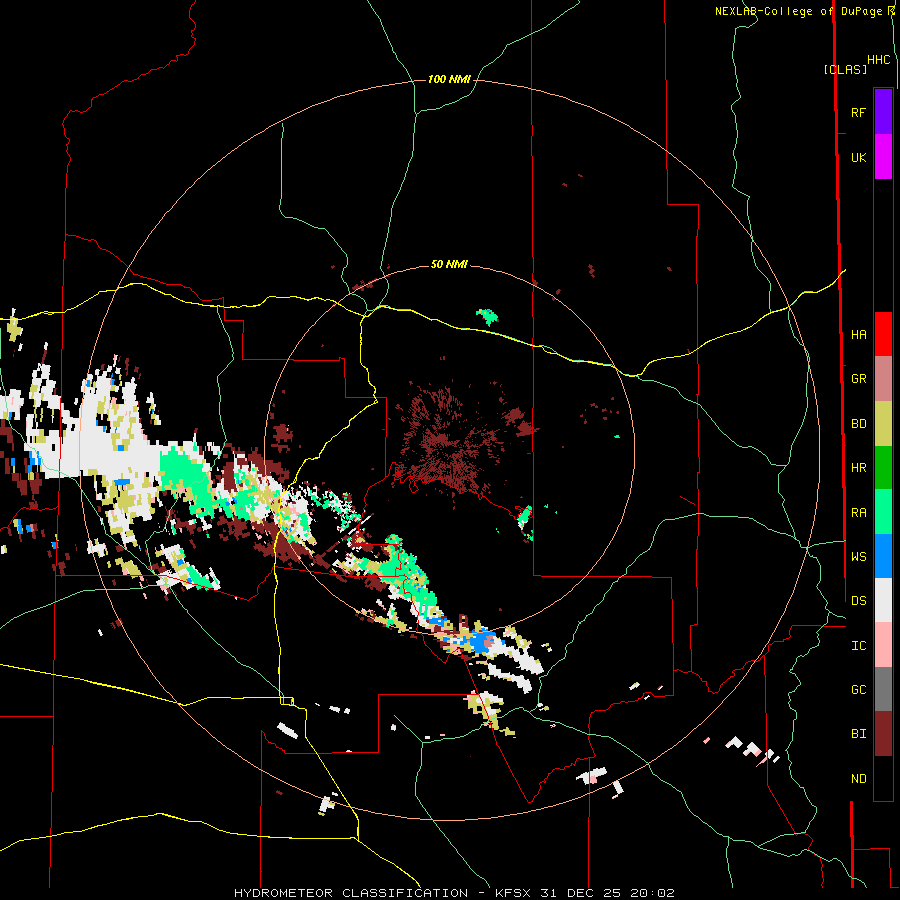Click the BI legend label
900x900 pixels.
(x=858, y=734)
